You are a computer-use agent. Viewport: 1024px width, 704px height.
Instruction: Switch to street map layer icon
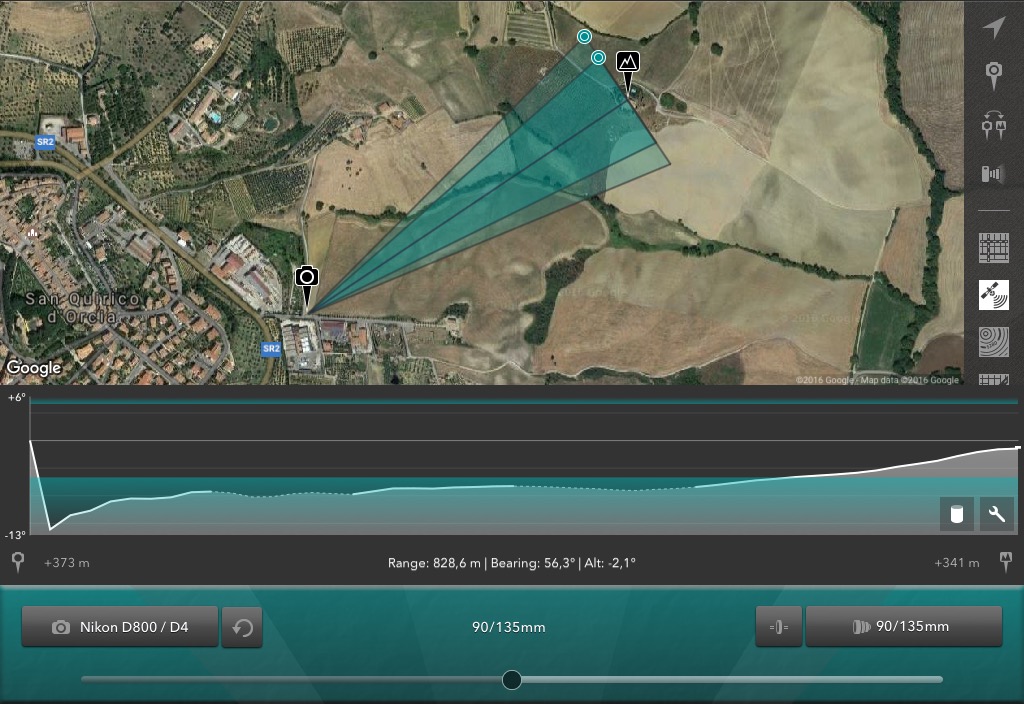click(x=993, y=248)
